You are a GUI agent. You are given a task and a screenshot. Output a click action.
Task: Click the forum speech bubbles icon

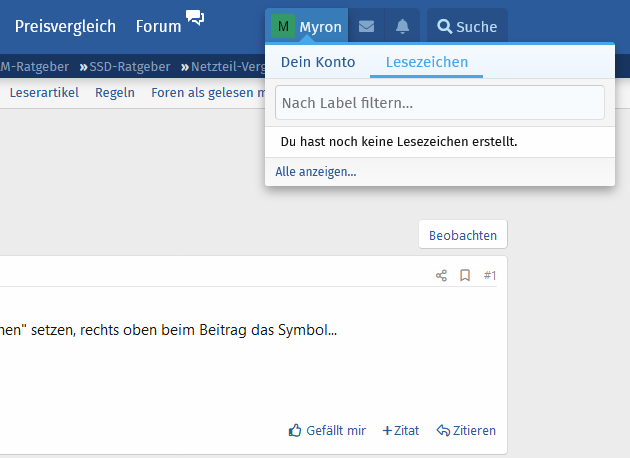[195, 18]
